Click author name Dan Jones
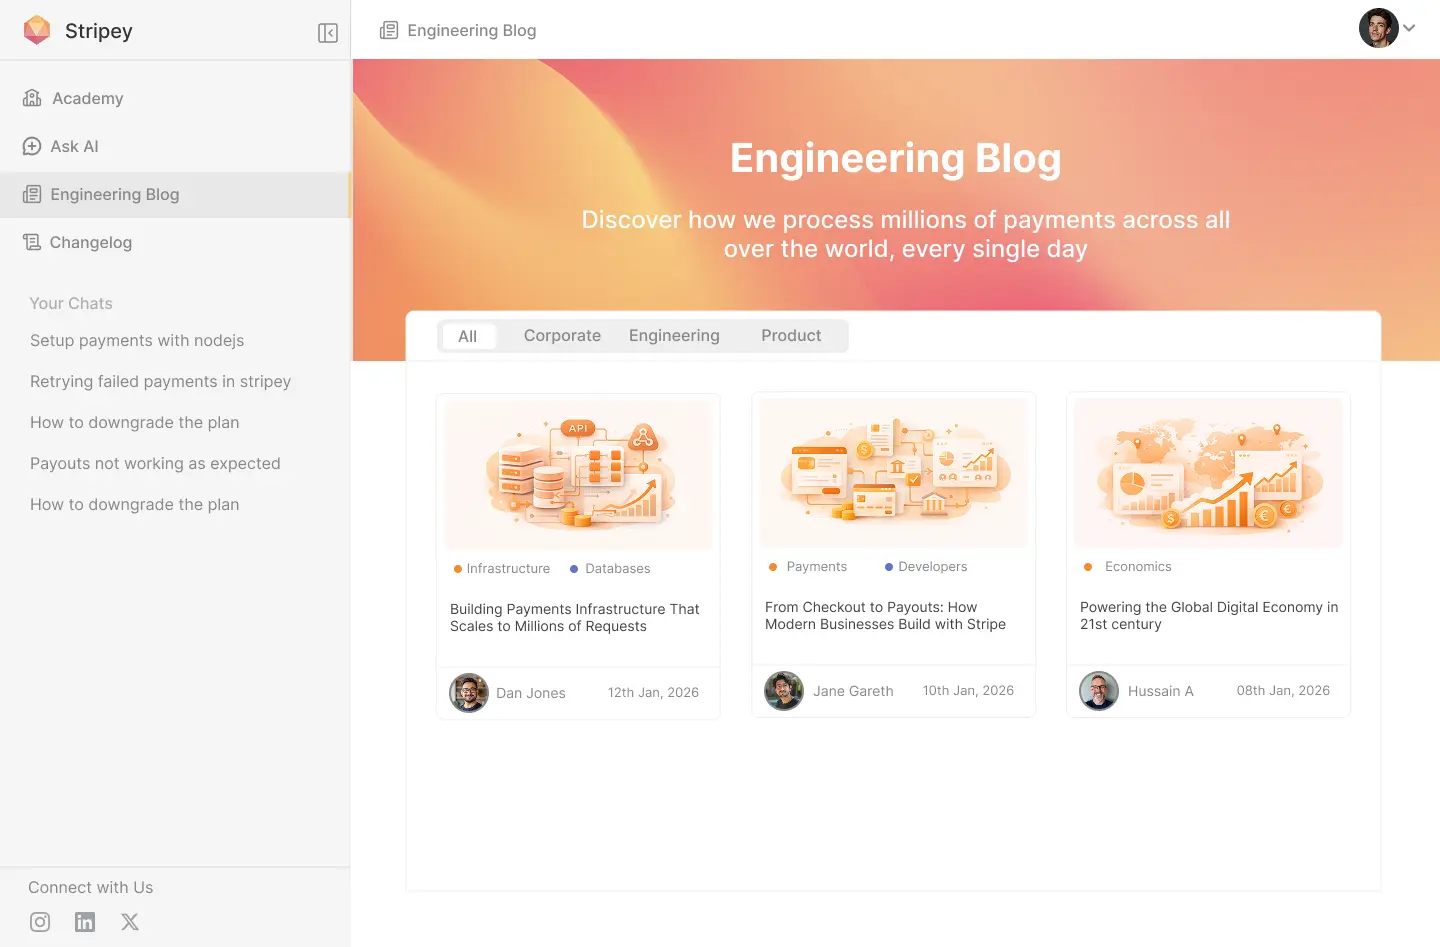This screenshot has height=947, width=1440. point(531,693)
